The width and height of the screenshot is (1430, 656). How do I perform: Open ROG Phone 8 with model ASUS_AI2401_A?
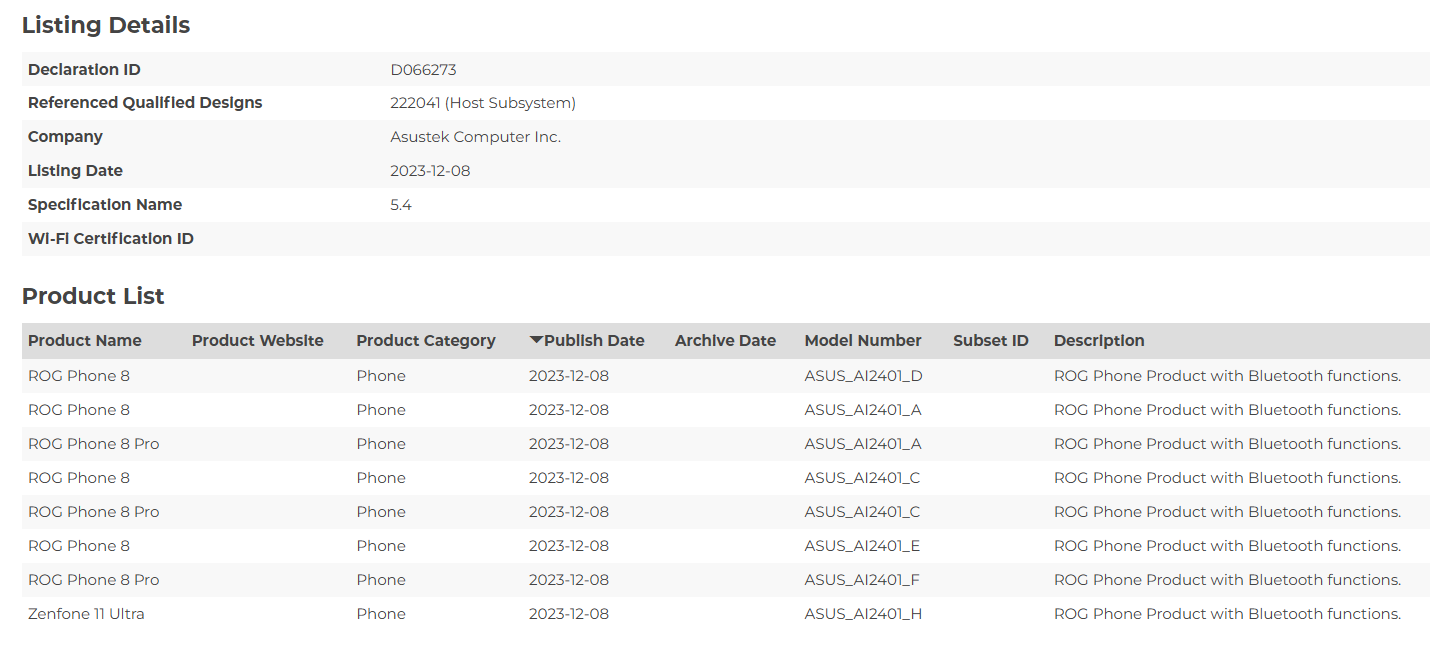pyautogui.click(x=79, y=410)
